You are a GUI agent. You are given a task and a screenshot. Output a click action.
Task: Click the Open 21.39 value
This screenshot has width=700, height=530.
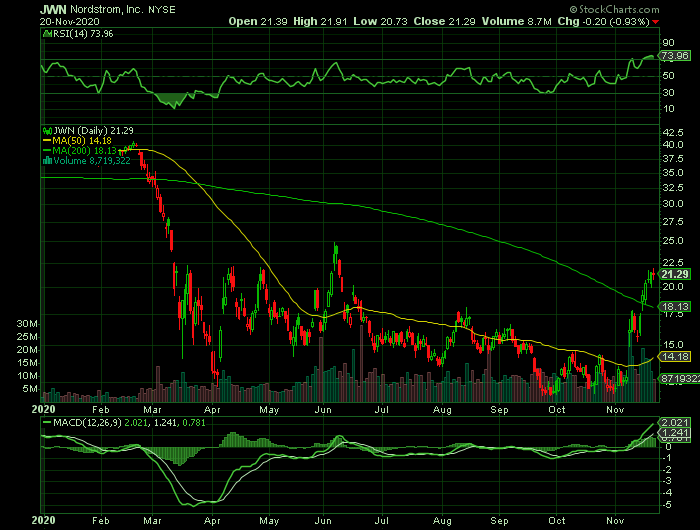coord(258,21)
